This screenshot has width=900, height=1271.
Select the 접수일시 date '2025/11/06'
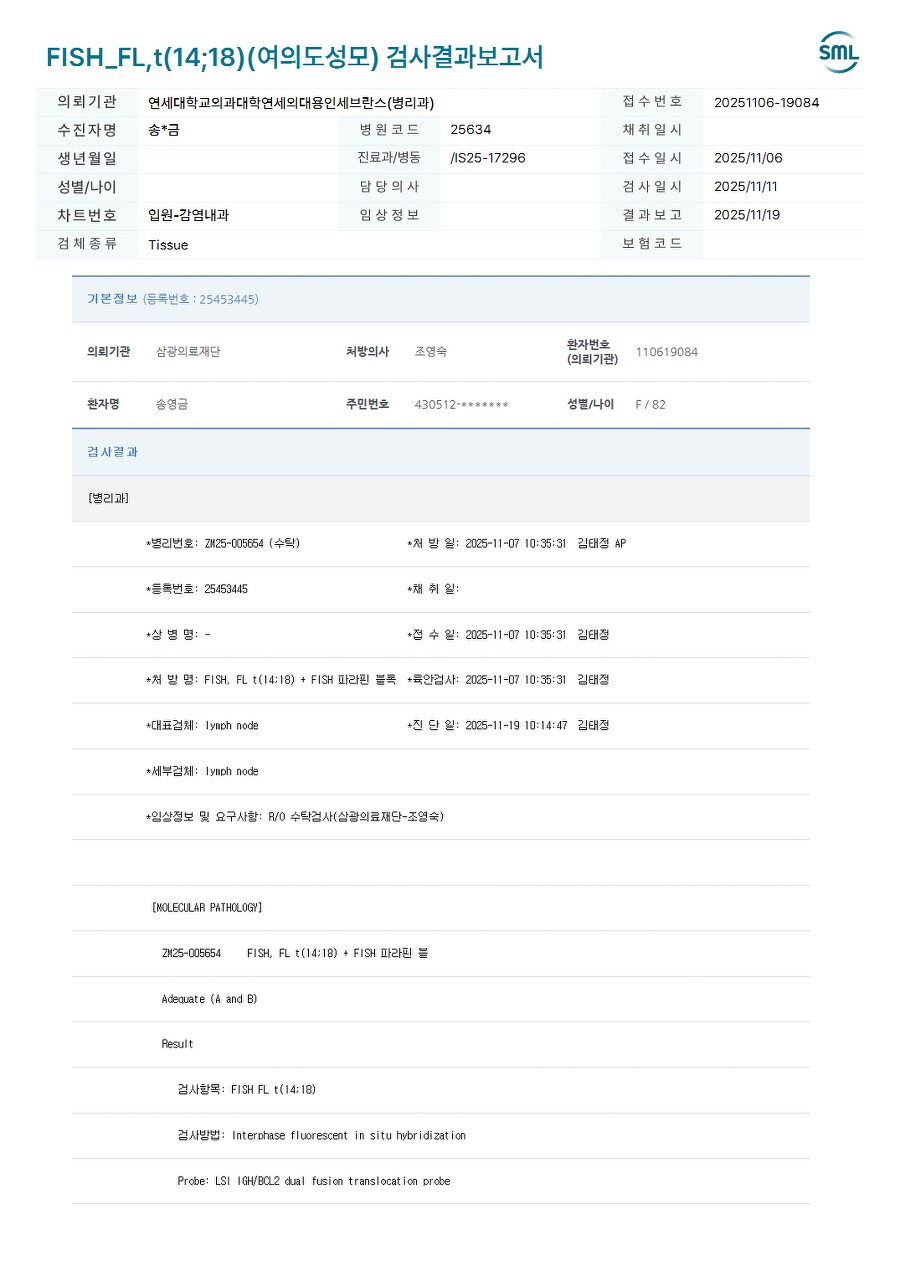749,158
